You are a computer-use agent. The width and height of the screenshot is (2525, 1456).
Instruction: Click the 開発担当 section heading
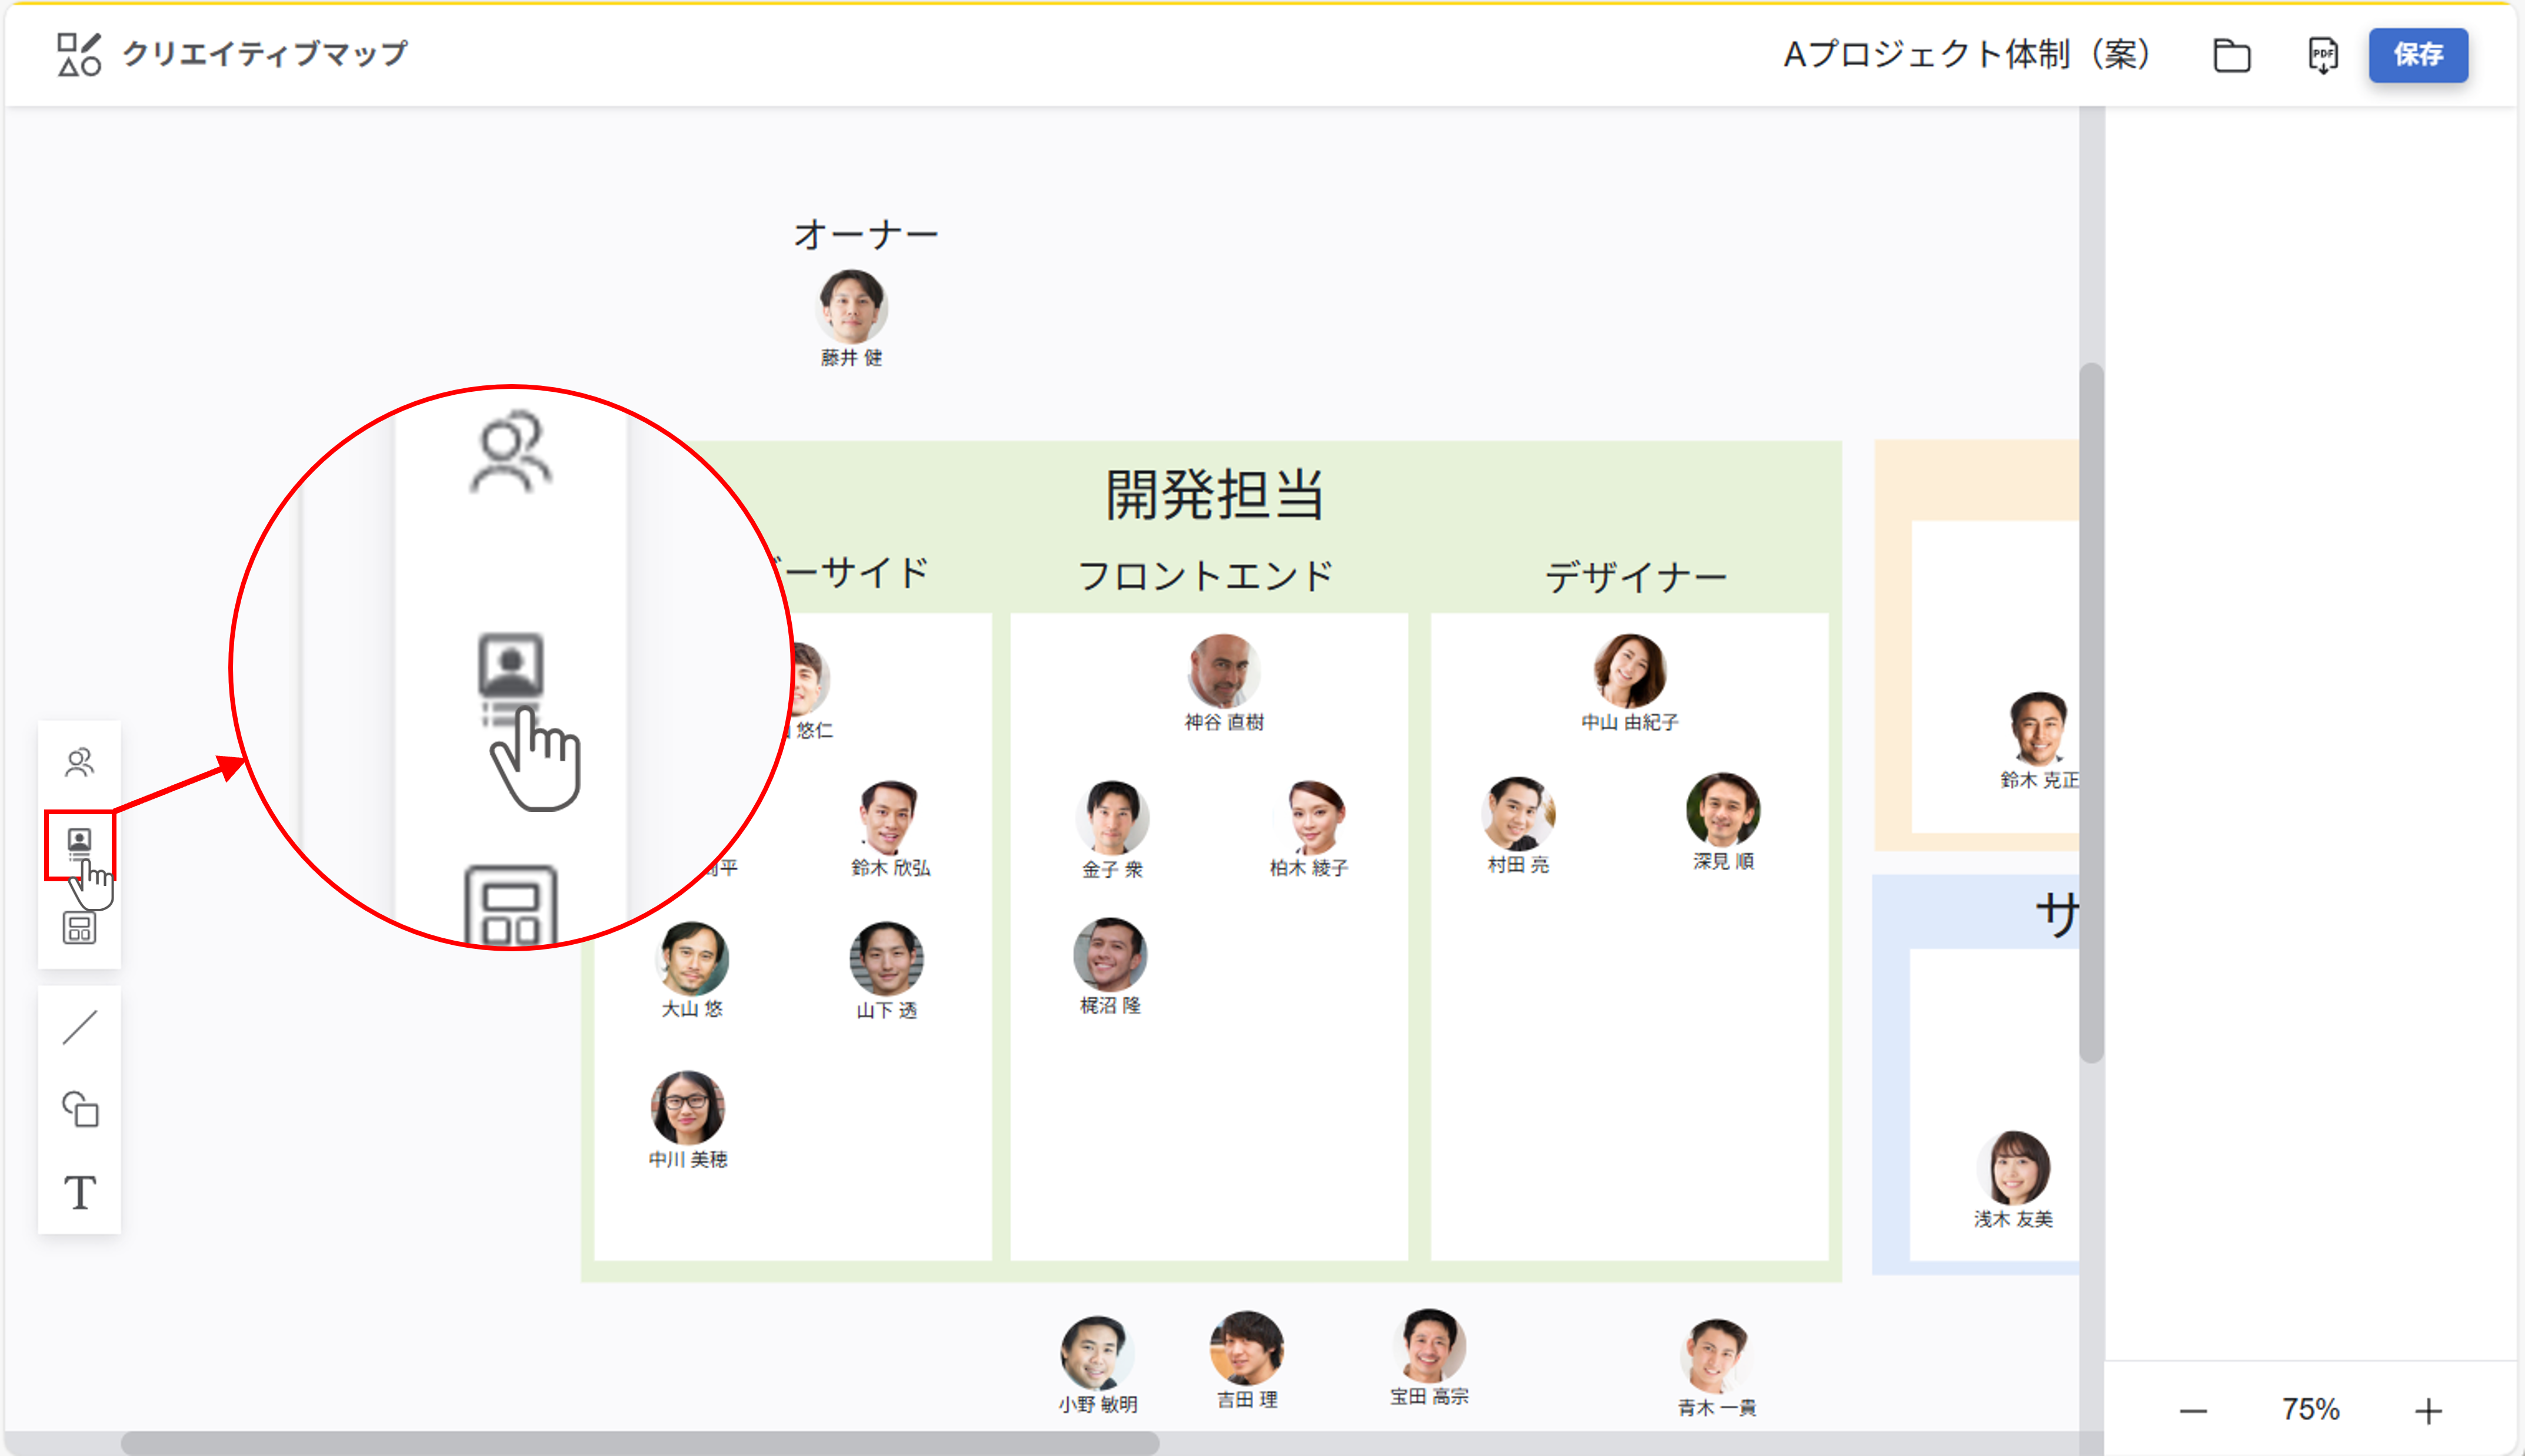click(x=1212, y=496)
